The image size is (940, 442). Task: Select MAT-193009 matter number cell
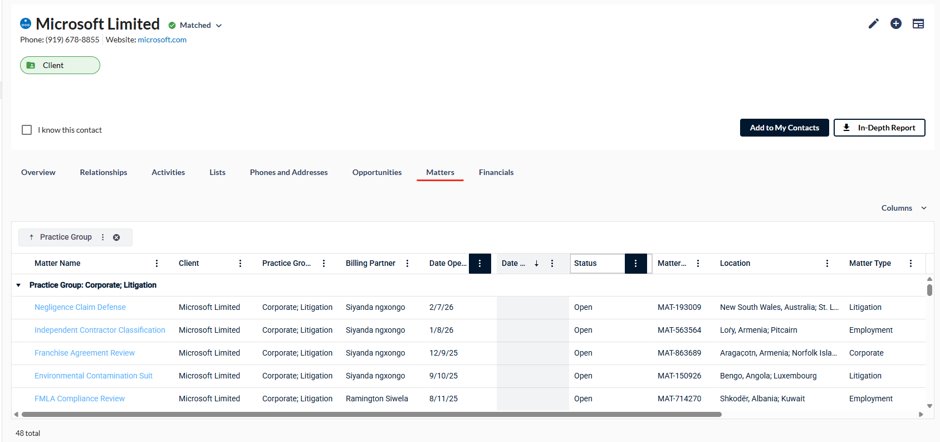tap(679, 307)
